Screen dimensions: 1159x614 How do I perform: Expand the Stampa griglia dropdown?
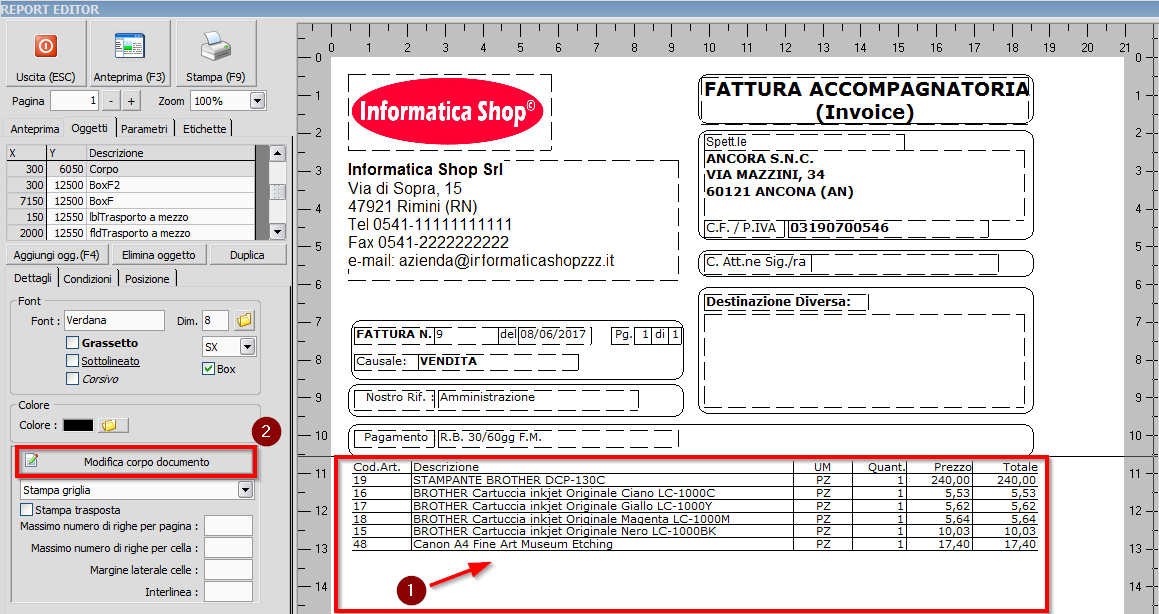click(245, 490)
